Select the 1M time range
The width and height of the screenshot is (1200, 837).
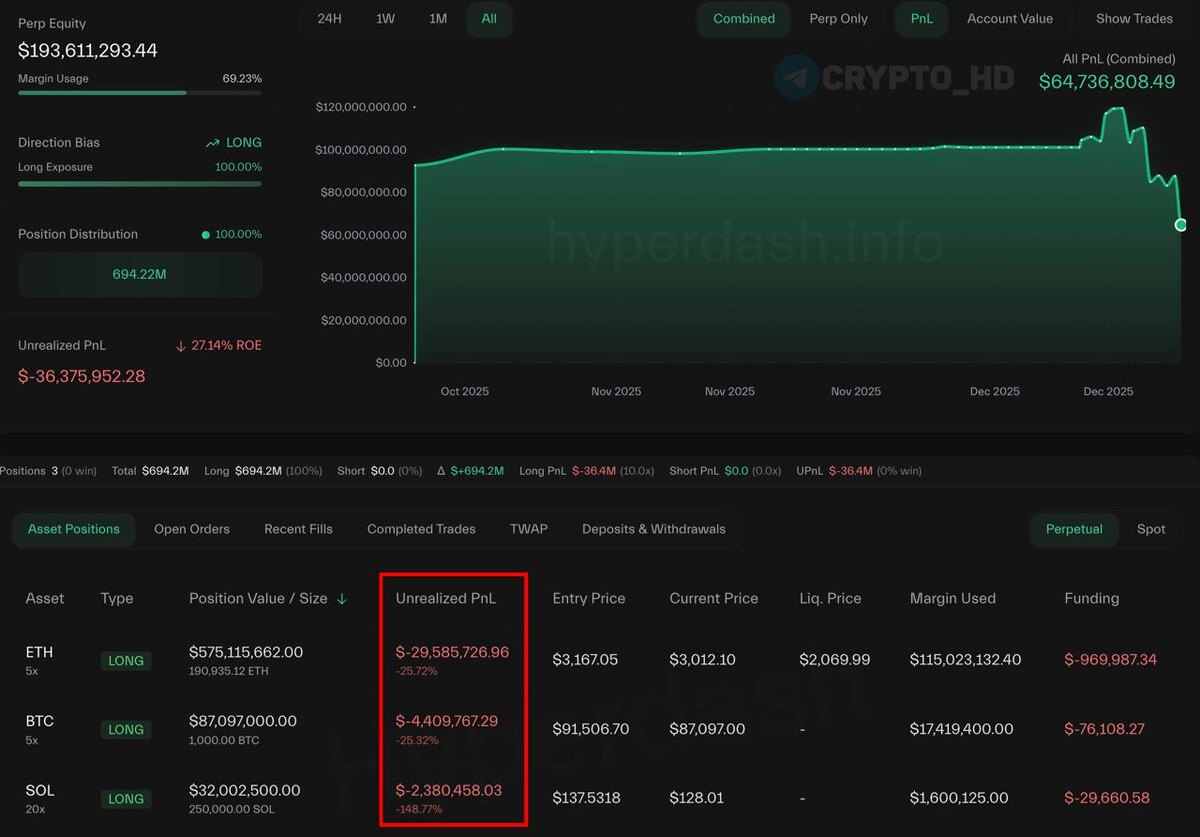pyautogui.click(x=438, y=19)
